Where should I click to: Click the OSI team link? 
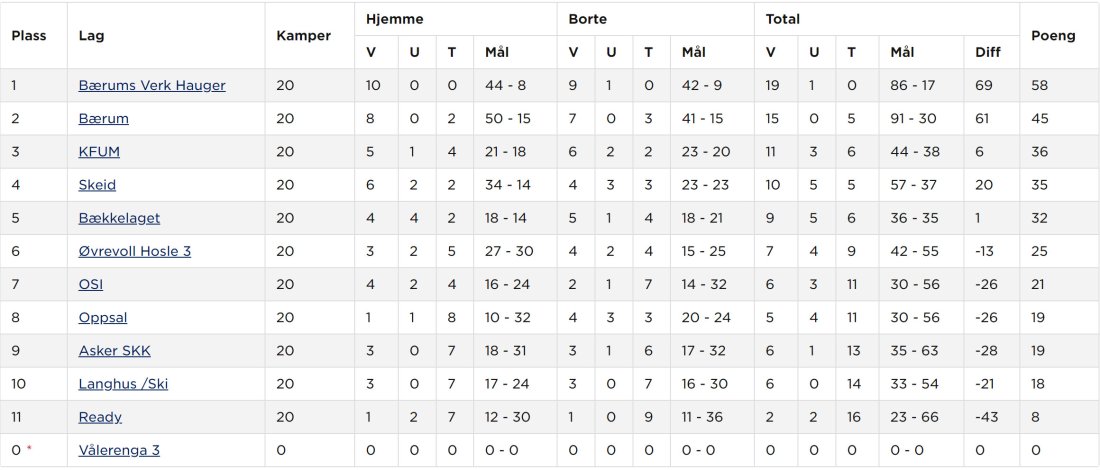coord(91,284)
